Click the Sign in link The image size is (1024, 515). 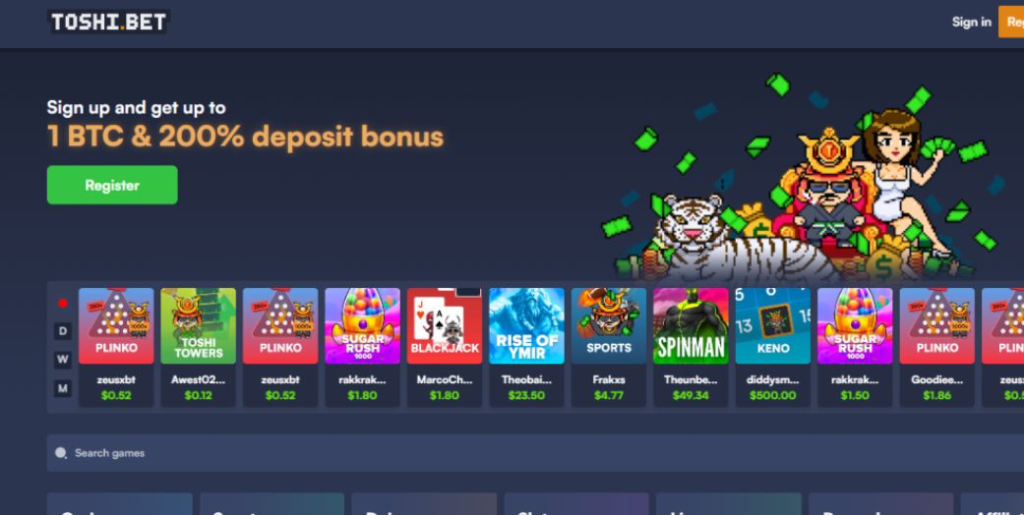tap(971, 22)
